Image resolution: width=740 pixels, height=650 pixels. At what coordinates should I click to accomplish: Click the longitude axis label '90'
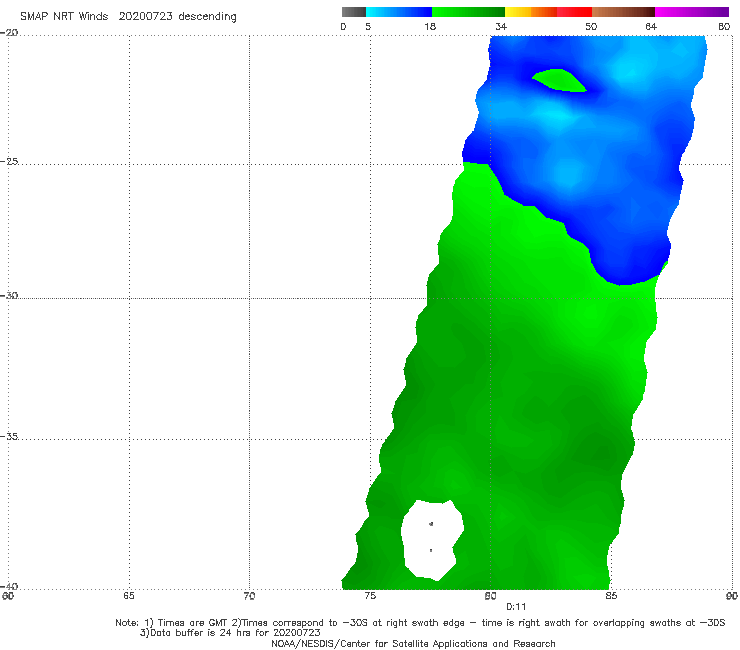click(x=732, y=596)
